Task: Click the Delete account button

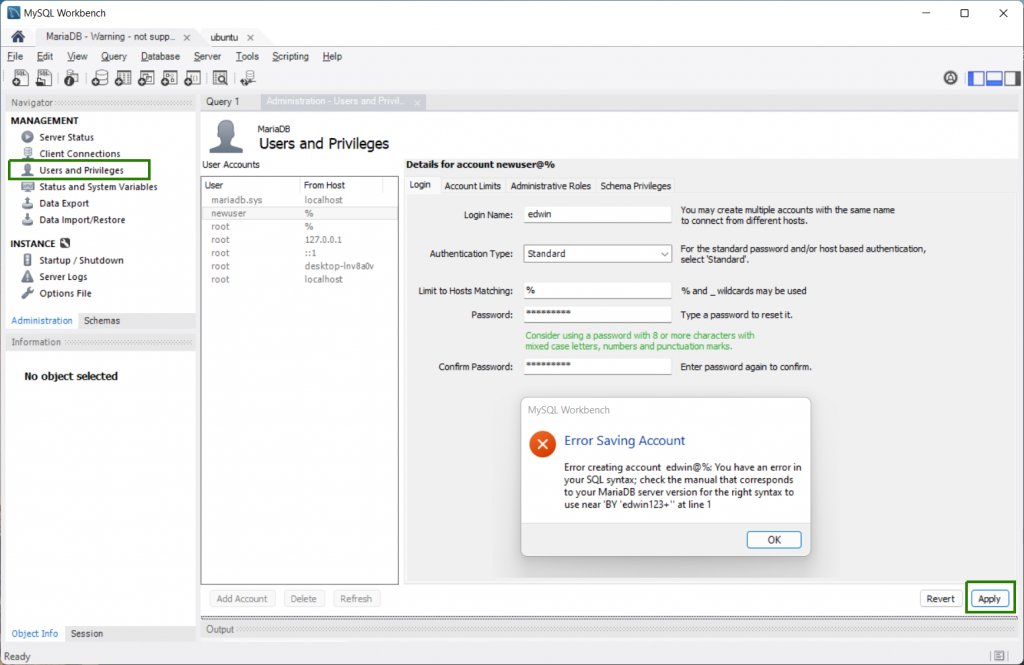Action: tap(303, 598)
